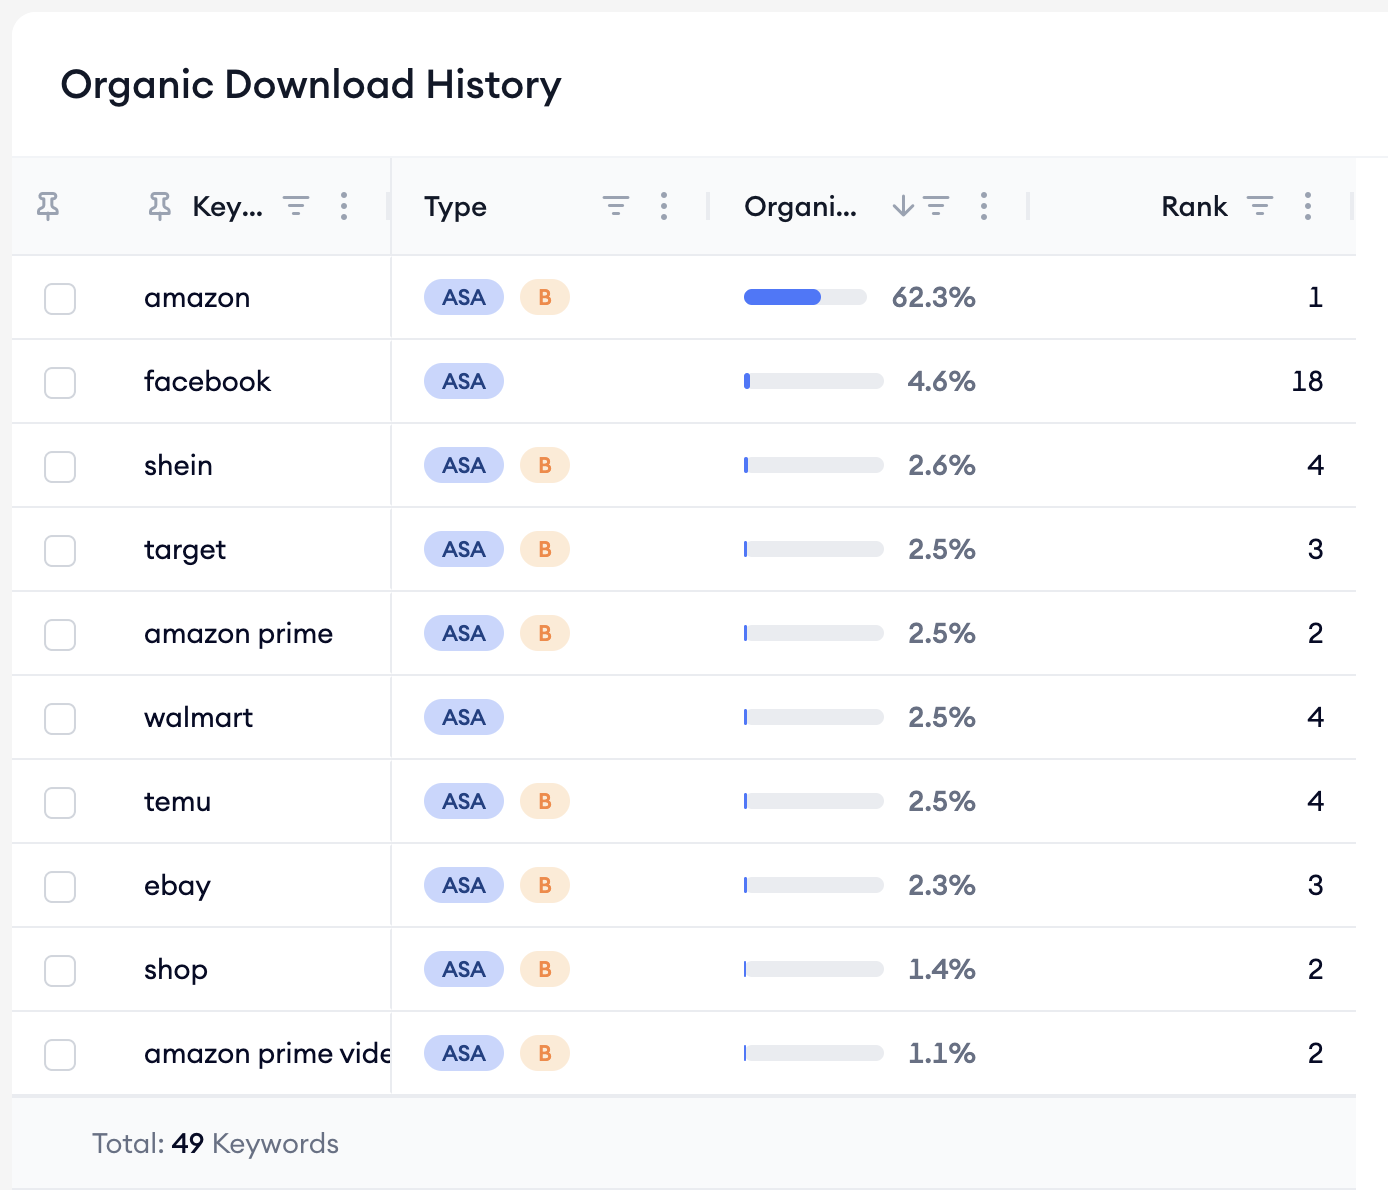Open the Keyword column filter icon
Viewport: 1388px width, 1190px height.
pos(296,206)
